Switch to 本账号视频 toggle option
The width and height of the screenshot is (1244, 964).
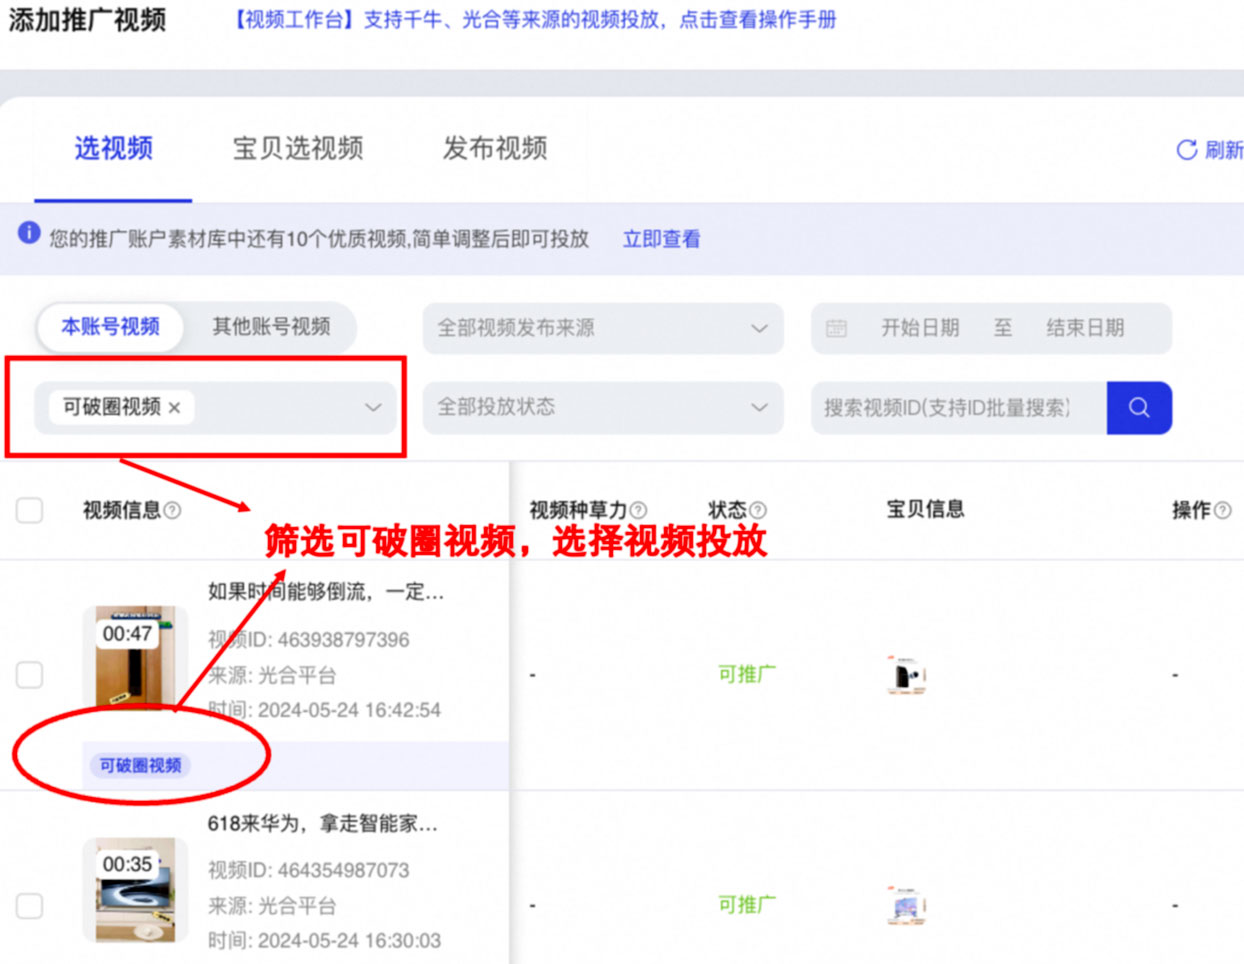[111, 327]
